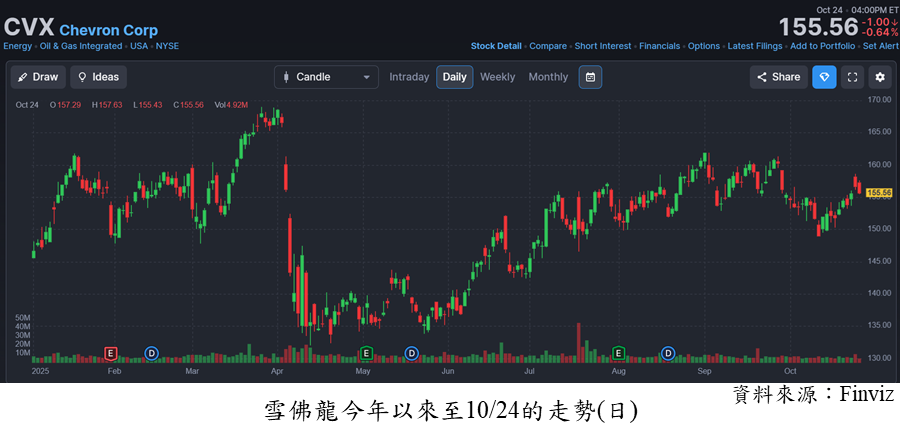Open chart settings gear

pyautogui.click(x=880, y=77)
